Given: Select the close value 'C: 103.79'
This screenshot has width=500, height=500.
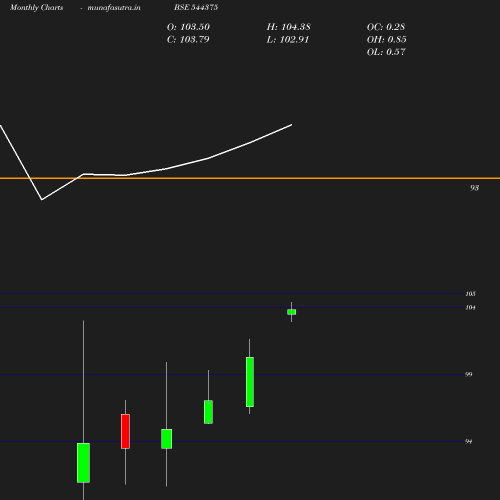Looking at the screenshot, I should click(x=188, y=40).
